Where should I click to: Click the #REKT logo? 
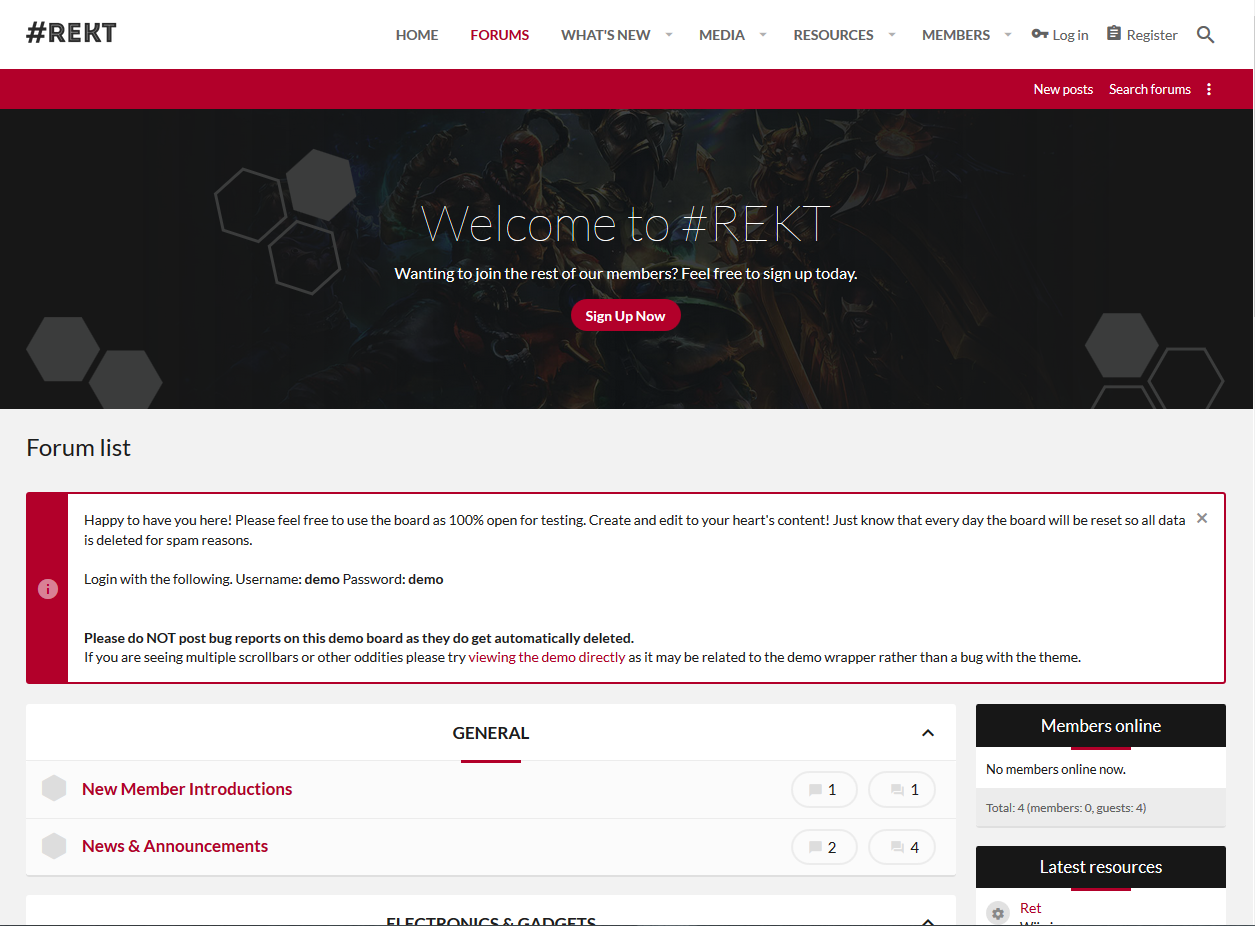71,33
